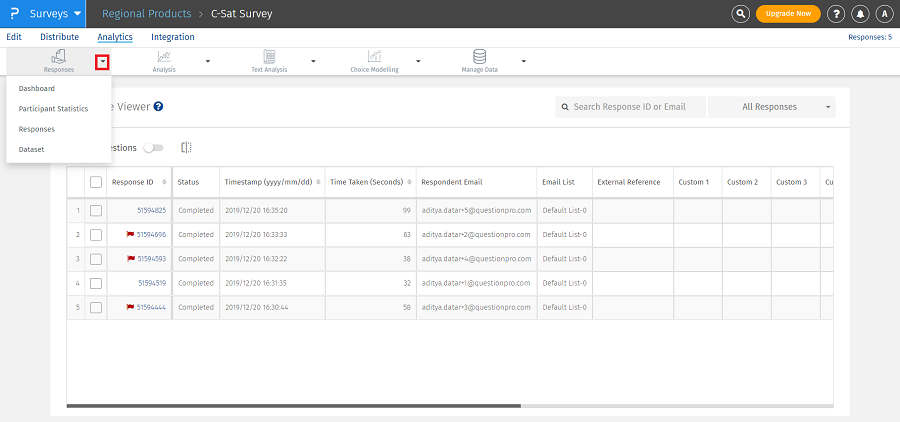The image size is (900, 422).
Task: Check the box for response 51594825
Action: coord(96,211)
